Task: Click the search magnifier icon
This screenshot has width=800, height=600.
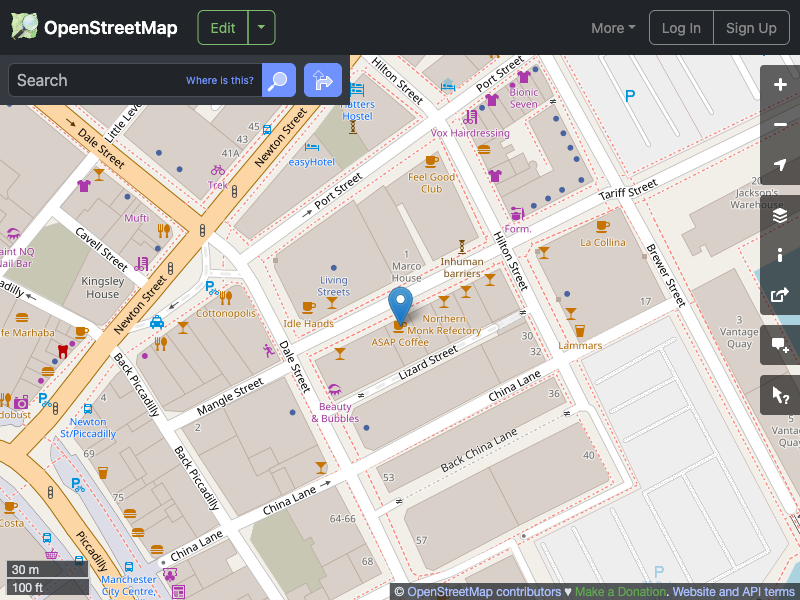Action: 278,80
